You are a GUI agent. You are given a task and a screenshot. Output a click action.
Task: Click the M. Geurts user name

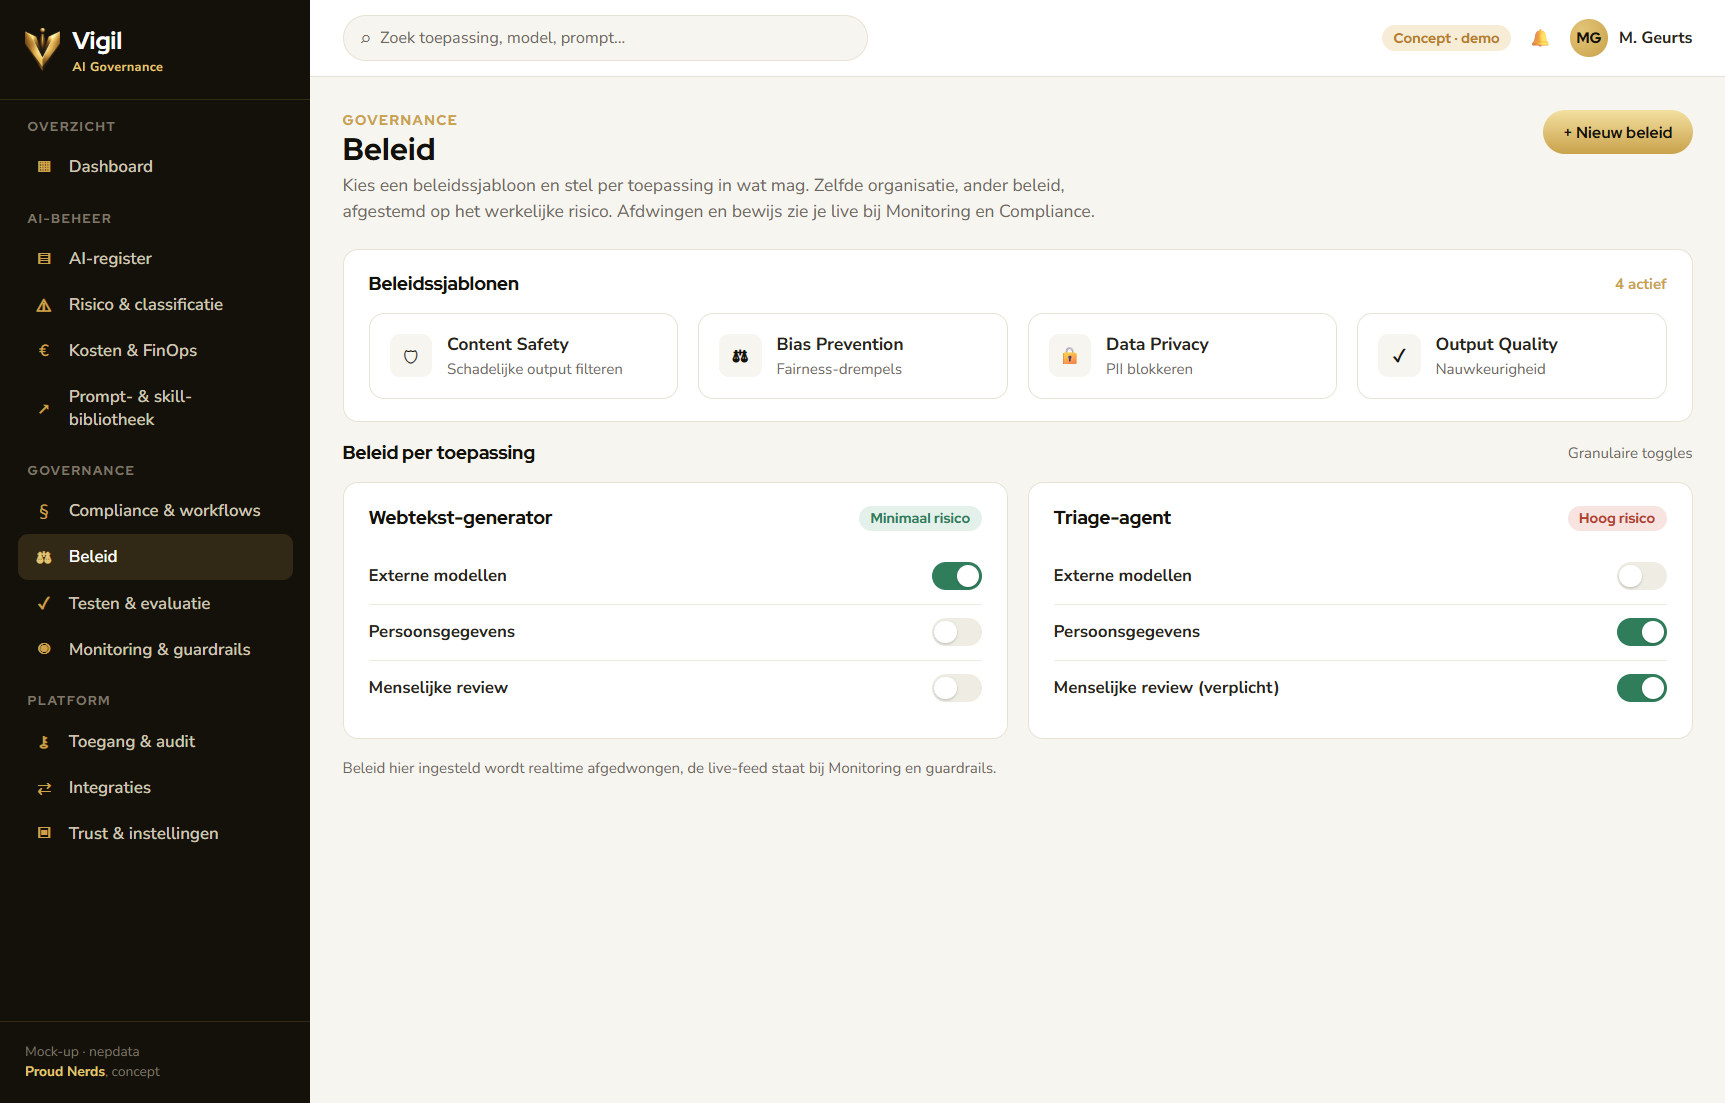[1655, 38]
